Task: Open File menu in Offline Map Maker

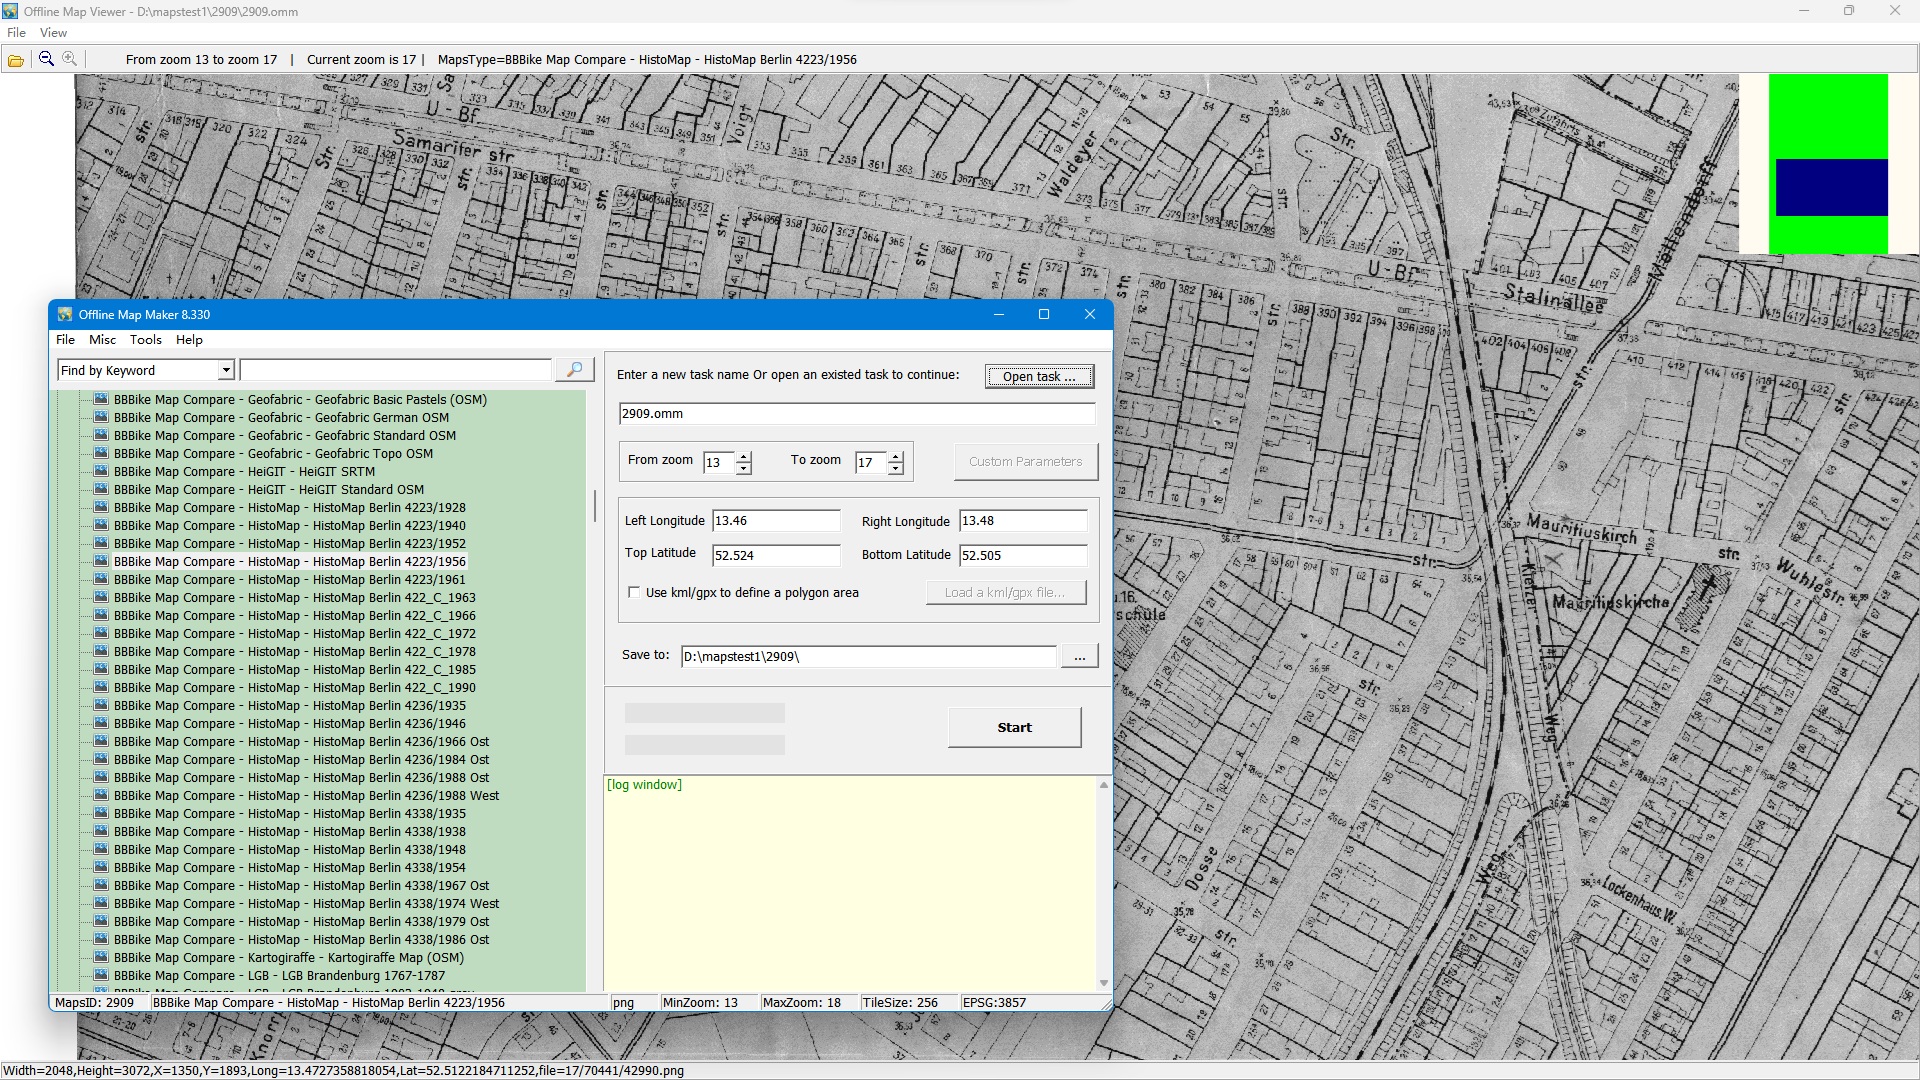Action: pyautogui.click(x=65, y=340)
